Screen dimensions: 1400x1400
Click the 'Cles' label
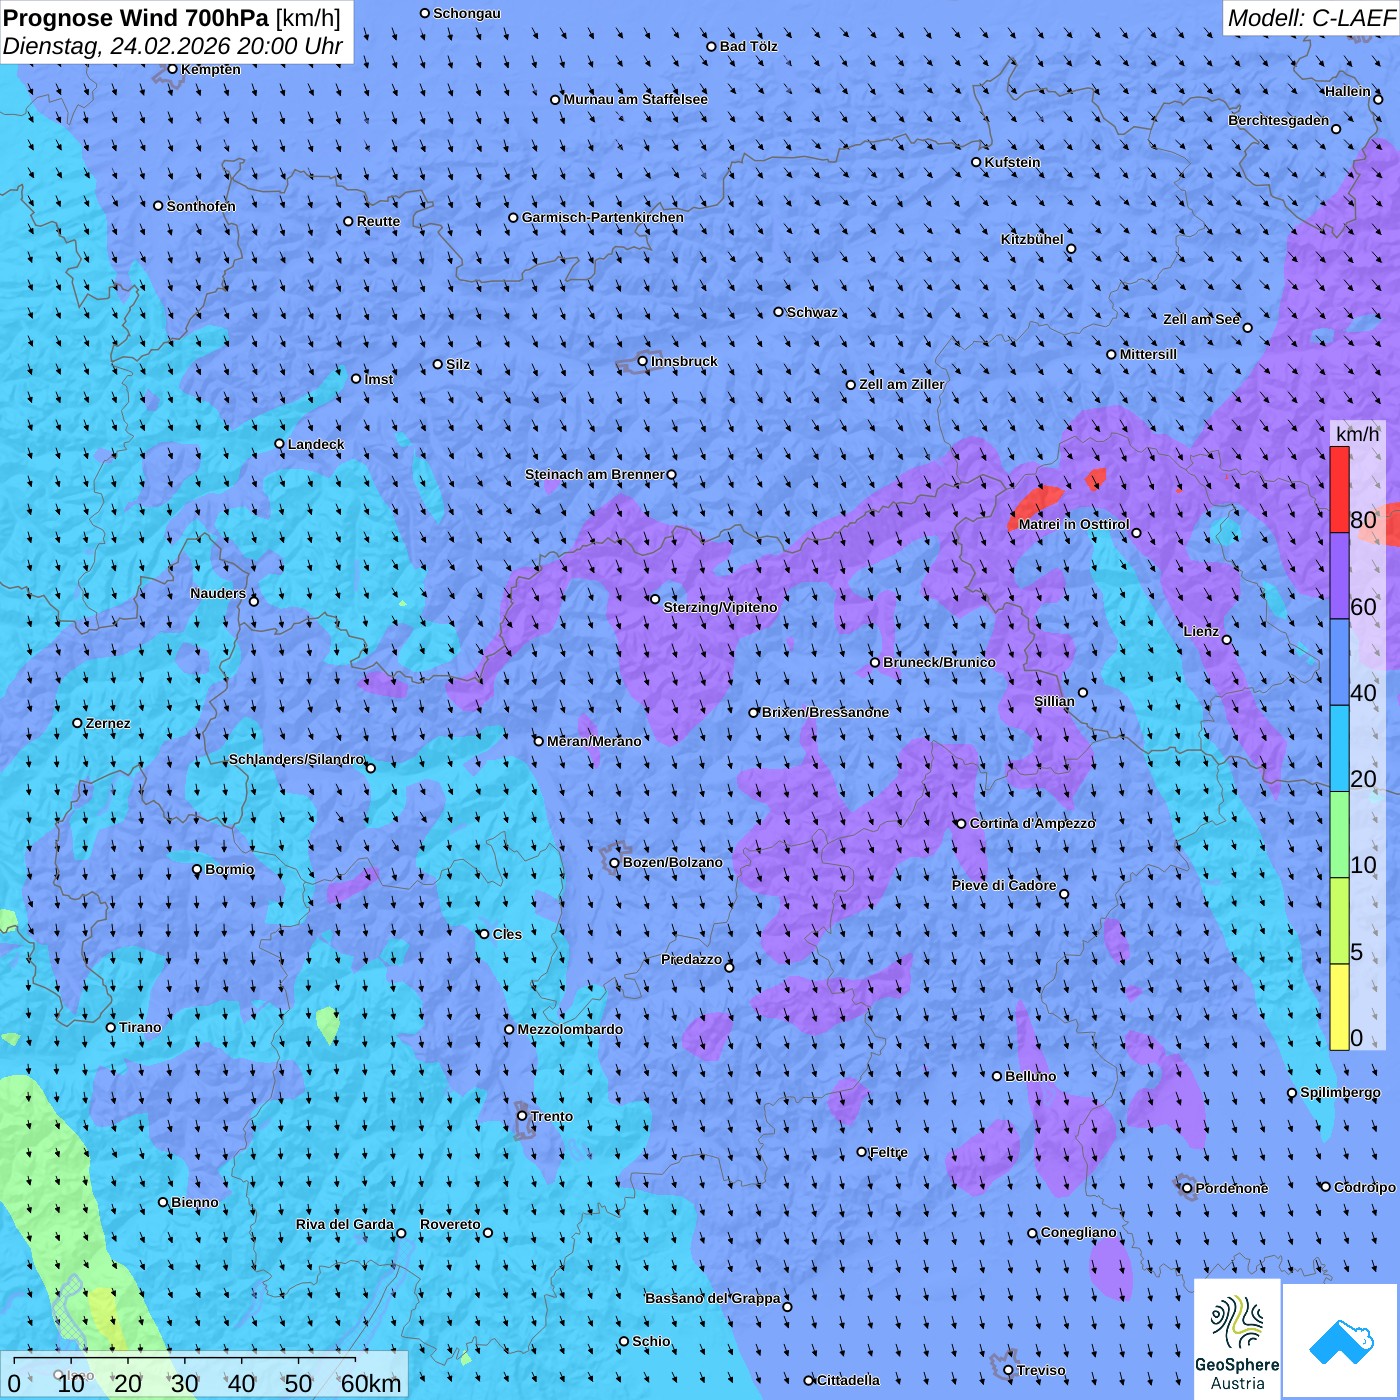click(x=507, y=934)
